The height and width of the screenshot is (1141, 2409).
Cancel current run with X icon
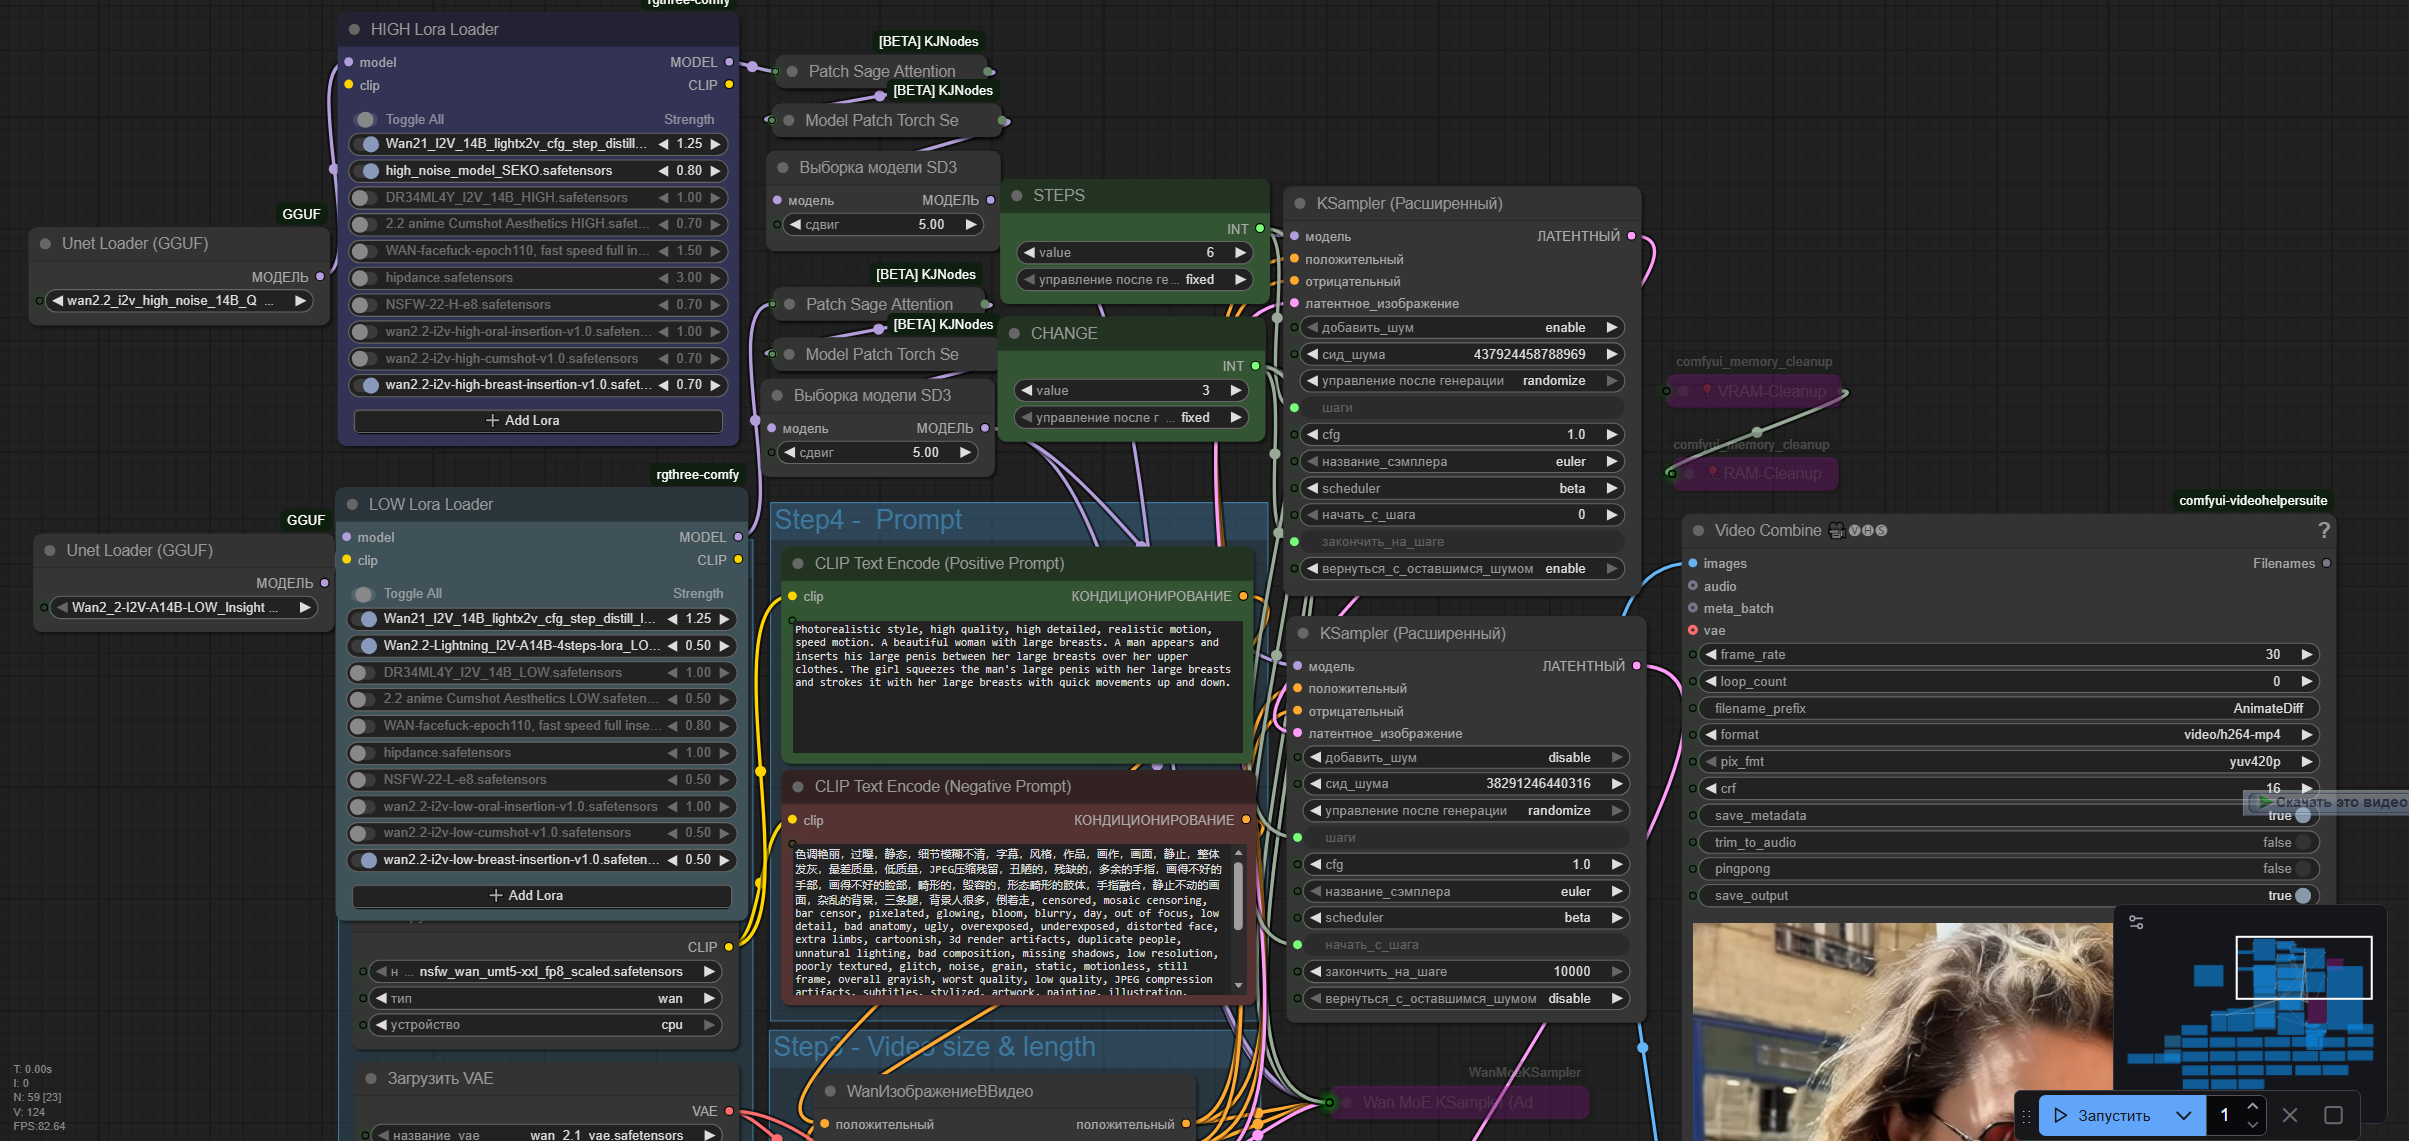(x=2290, y=1115)
